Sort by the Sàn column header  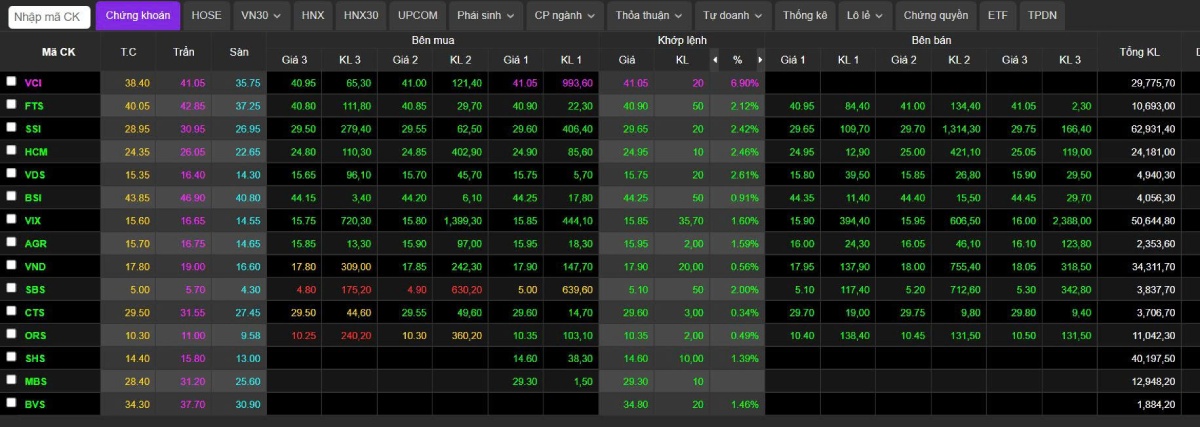pos(239,51)
